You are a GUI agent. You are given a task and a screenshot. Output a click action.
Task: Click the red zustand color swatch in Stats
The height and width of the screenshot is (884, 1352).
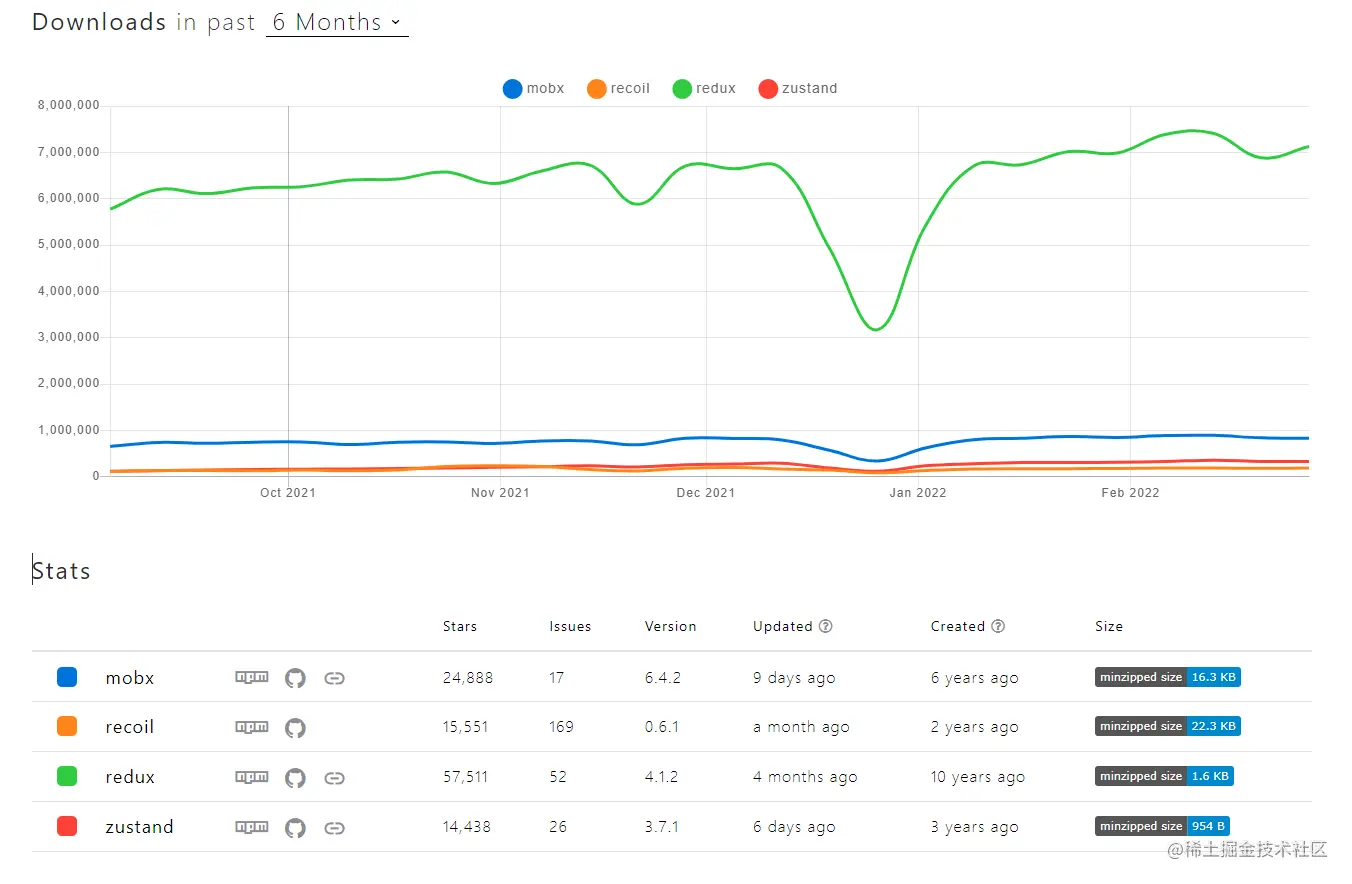point(67,827)
